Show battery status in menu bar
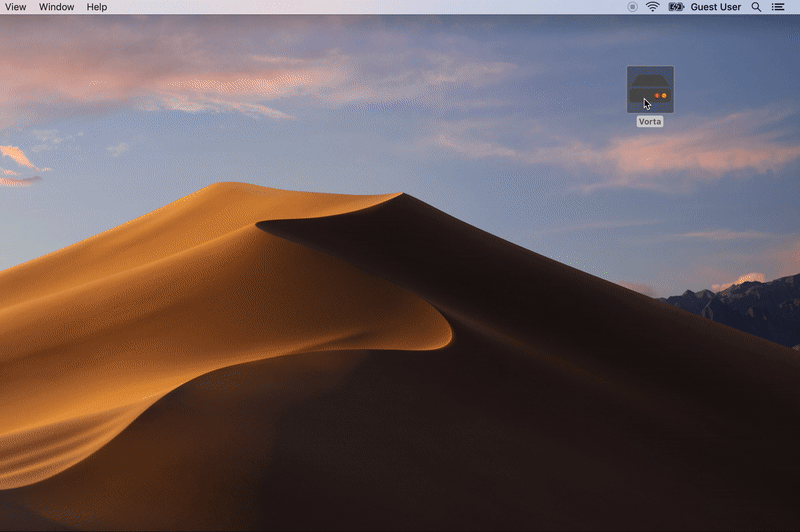Image resolution: width=800 pixels, height=532 pixels. pyautogui.click(x=676, y=7)
